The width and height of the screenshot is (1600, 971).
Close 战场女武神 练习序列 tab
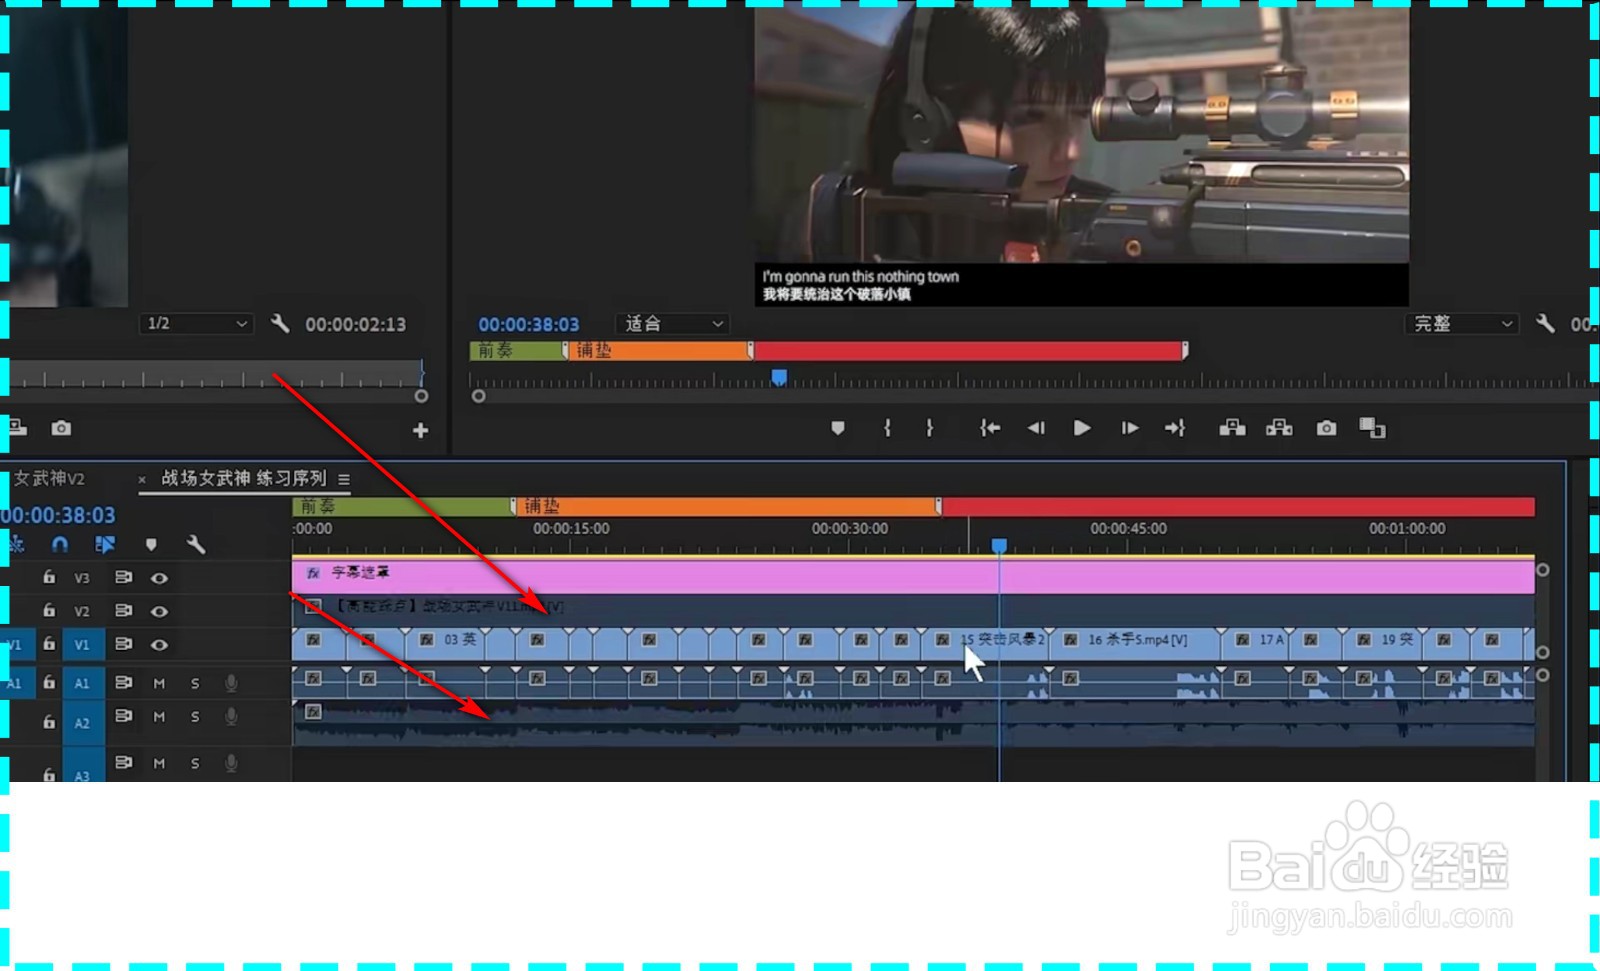point(142,480)
